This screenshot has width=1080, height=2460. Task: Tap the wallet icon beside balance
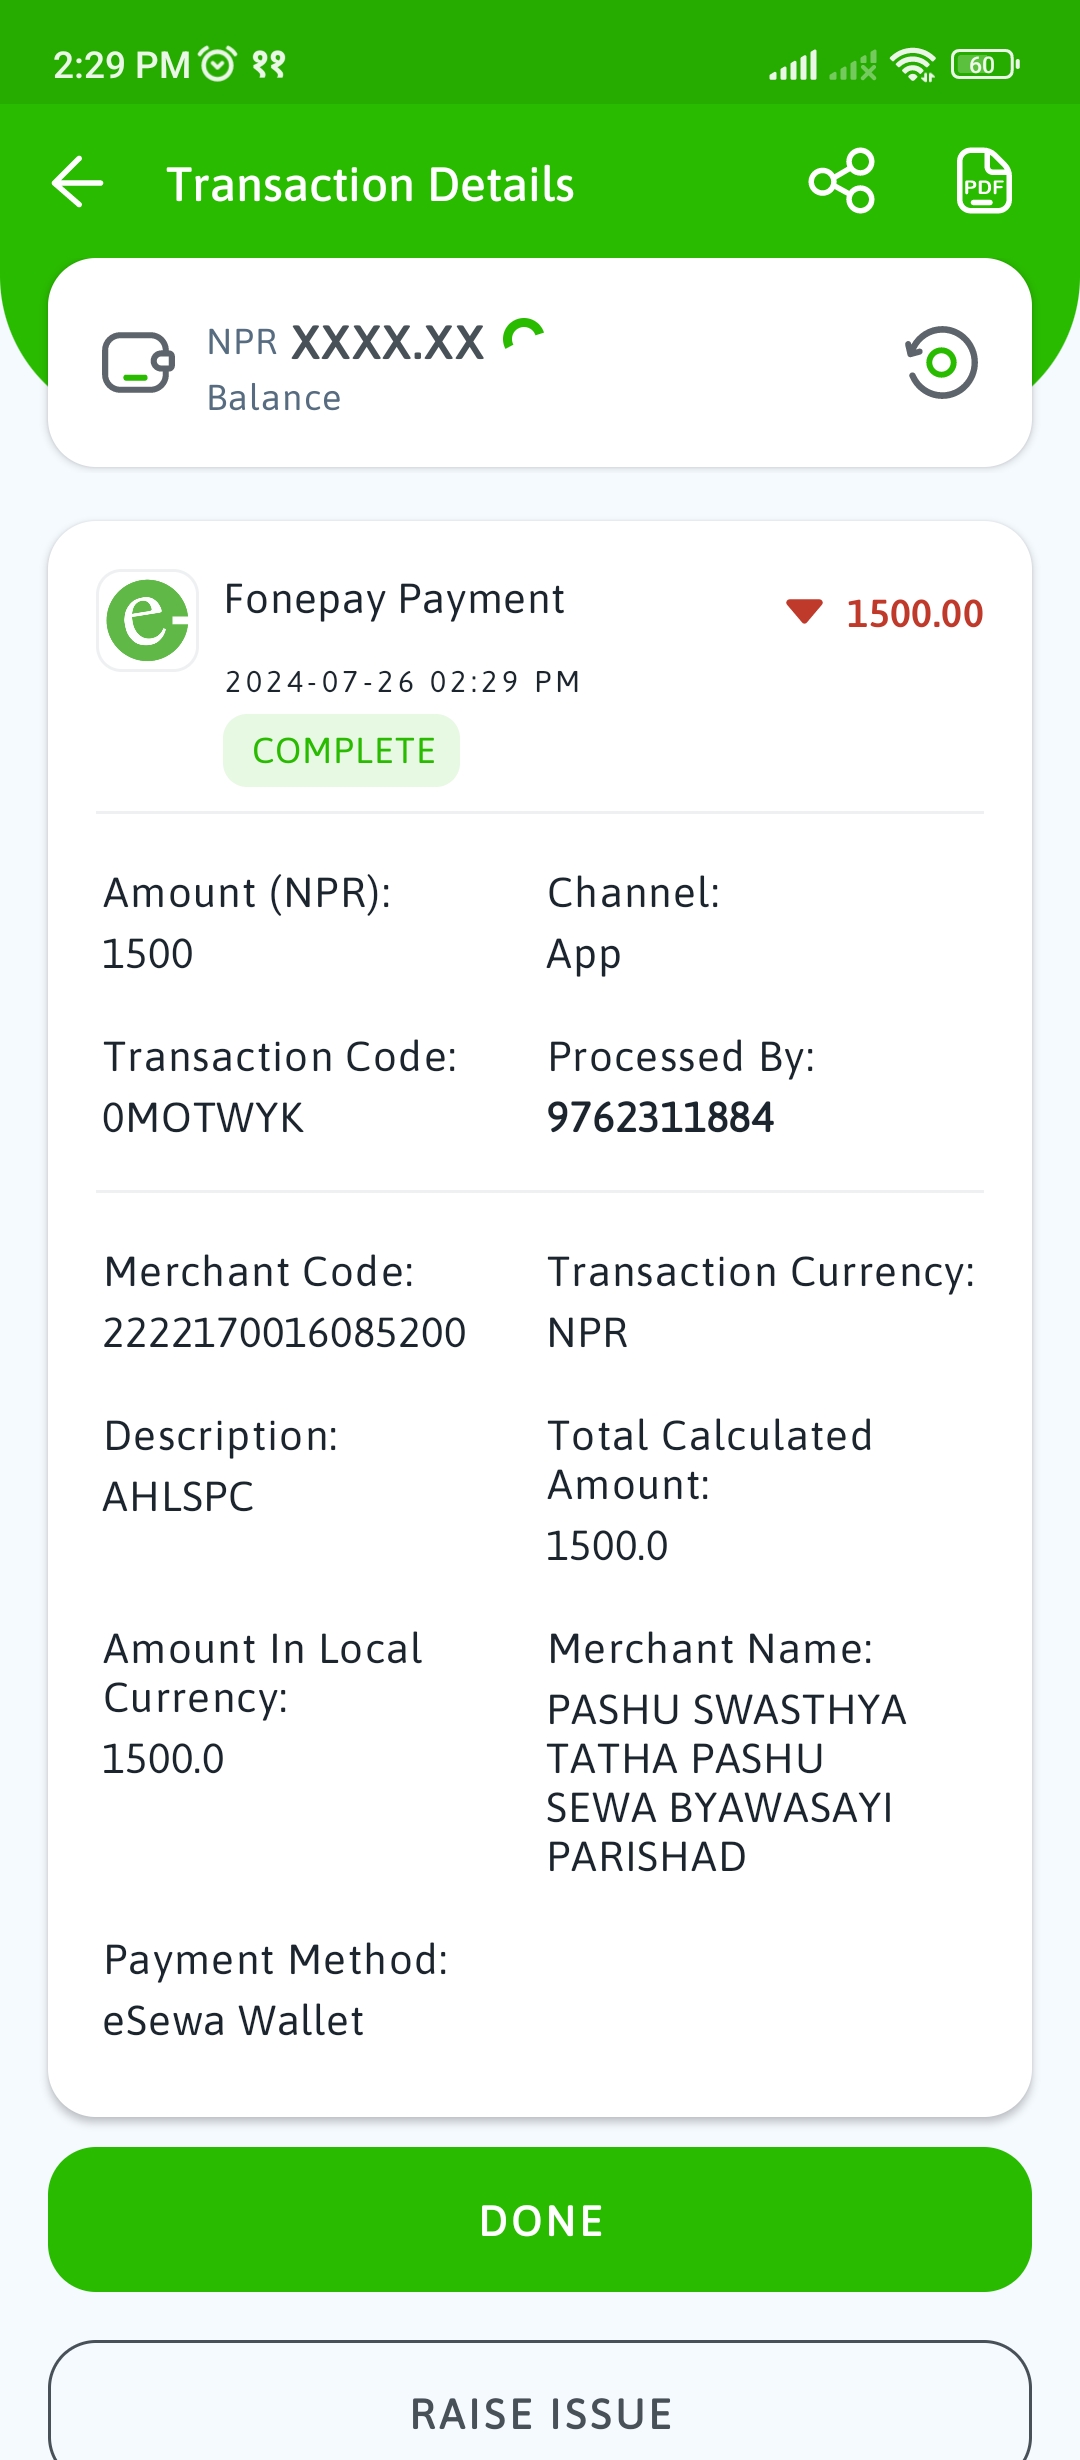[x=138, y=363]
